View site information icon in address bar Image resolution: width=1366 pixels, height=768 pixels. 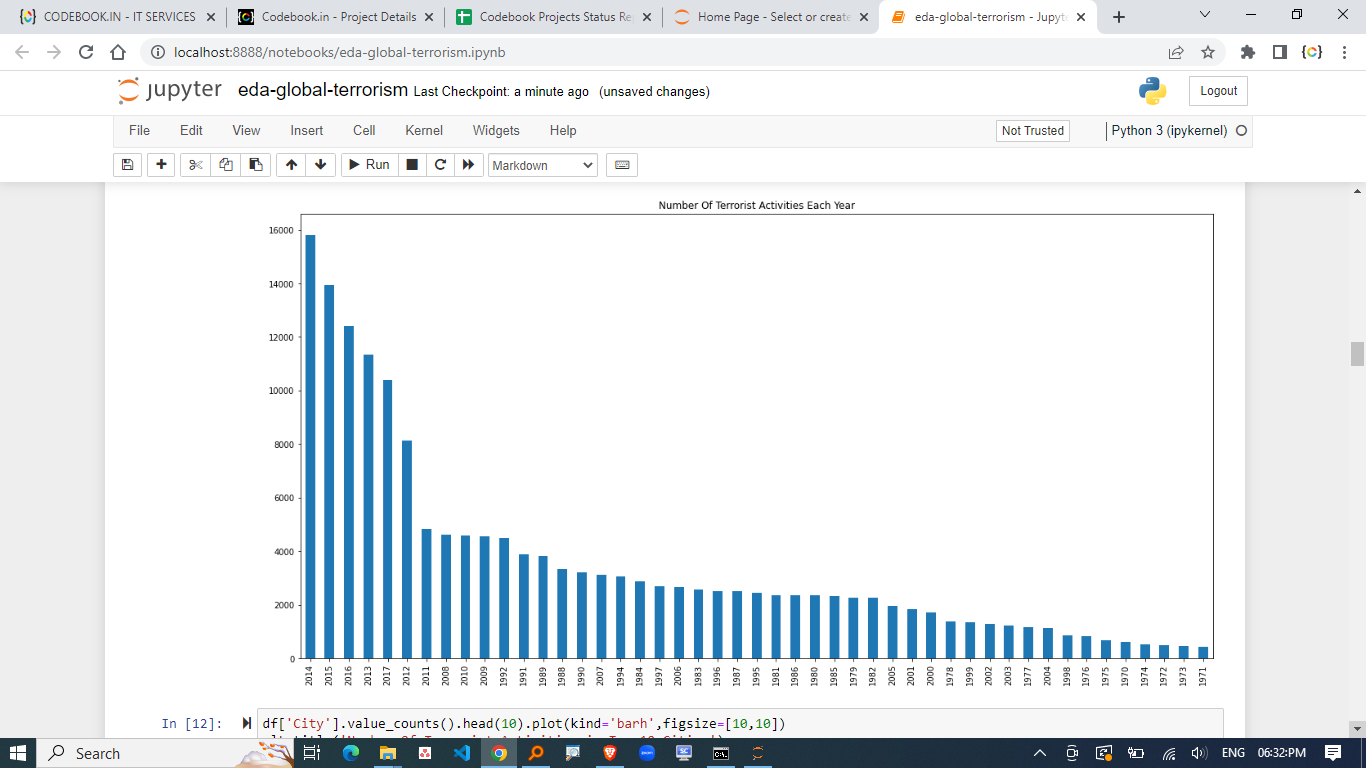157,52
